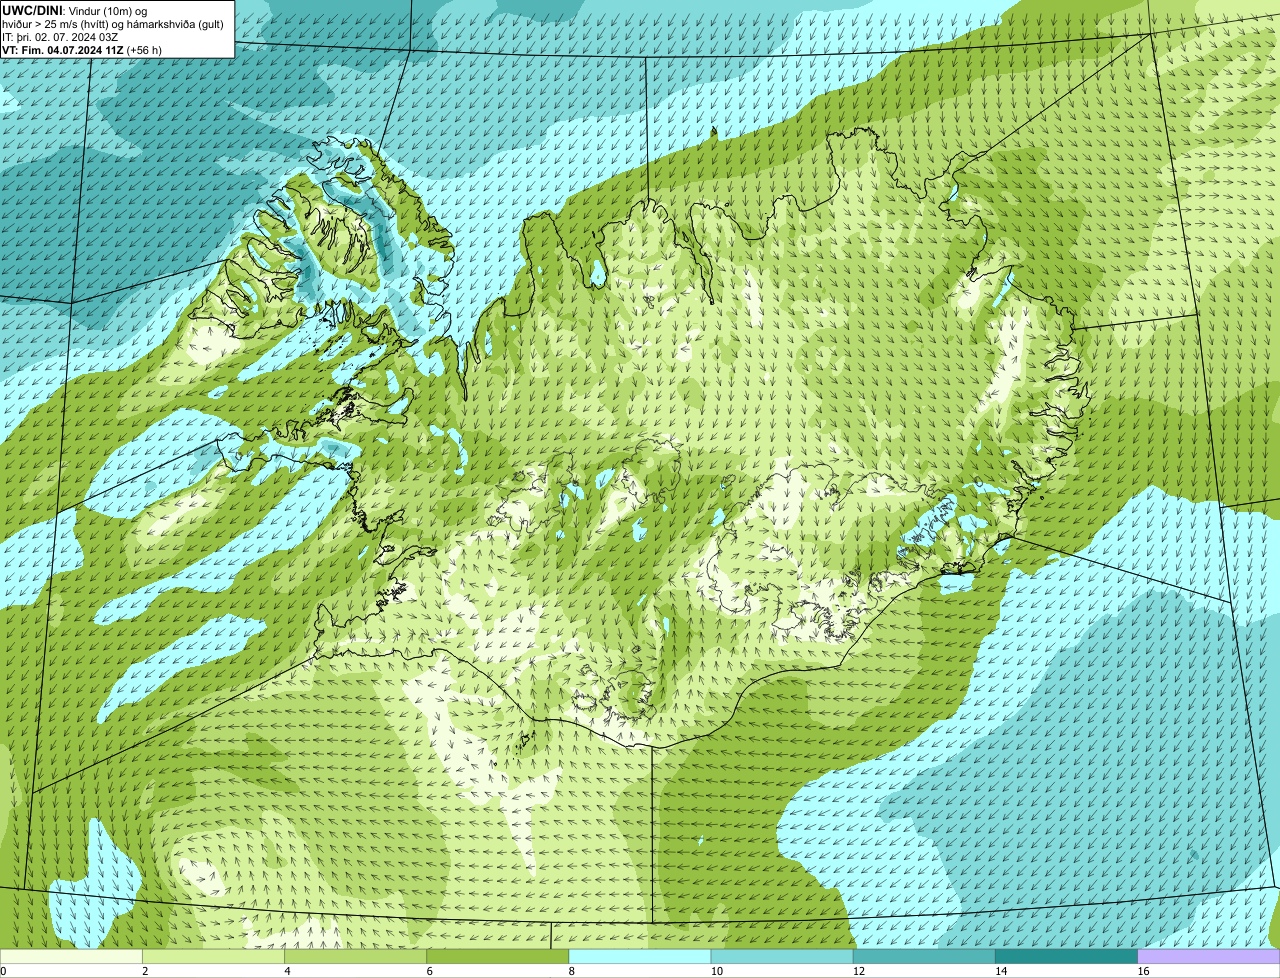The height and width of the screenshot is (978, 1280).
Task: Click the legend scale label '0'
Action: [3, 971]
